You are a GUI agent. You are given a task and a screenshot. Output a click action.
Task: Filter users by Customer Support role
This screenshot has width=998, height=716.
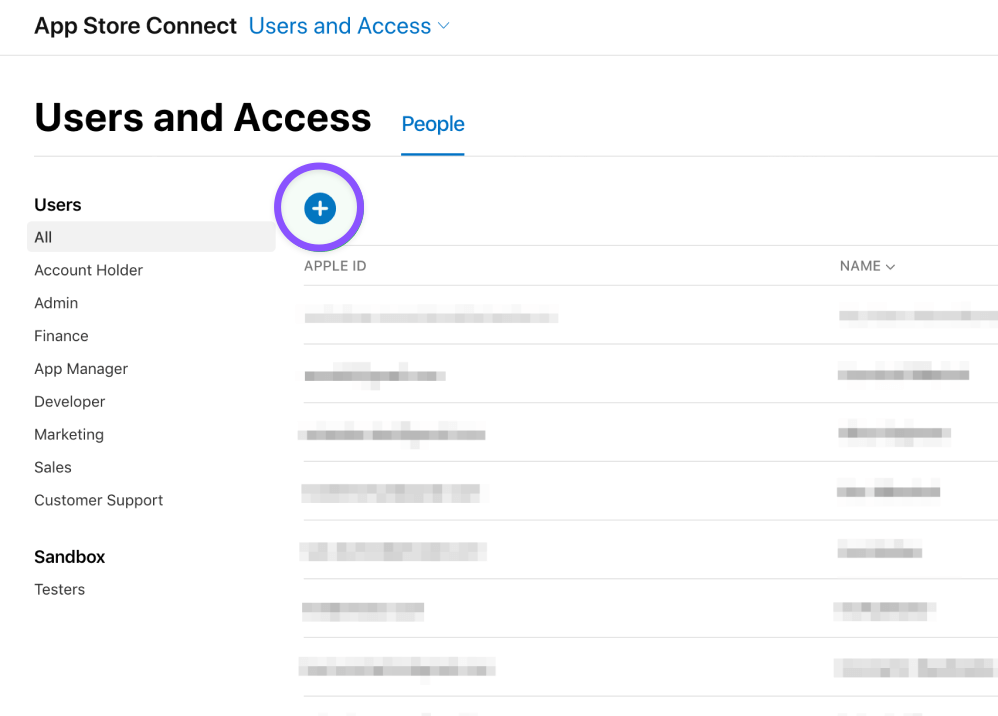point(99,500)
